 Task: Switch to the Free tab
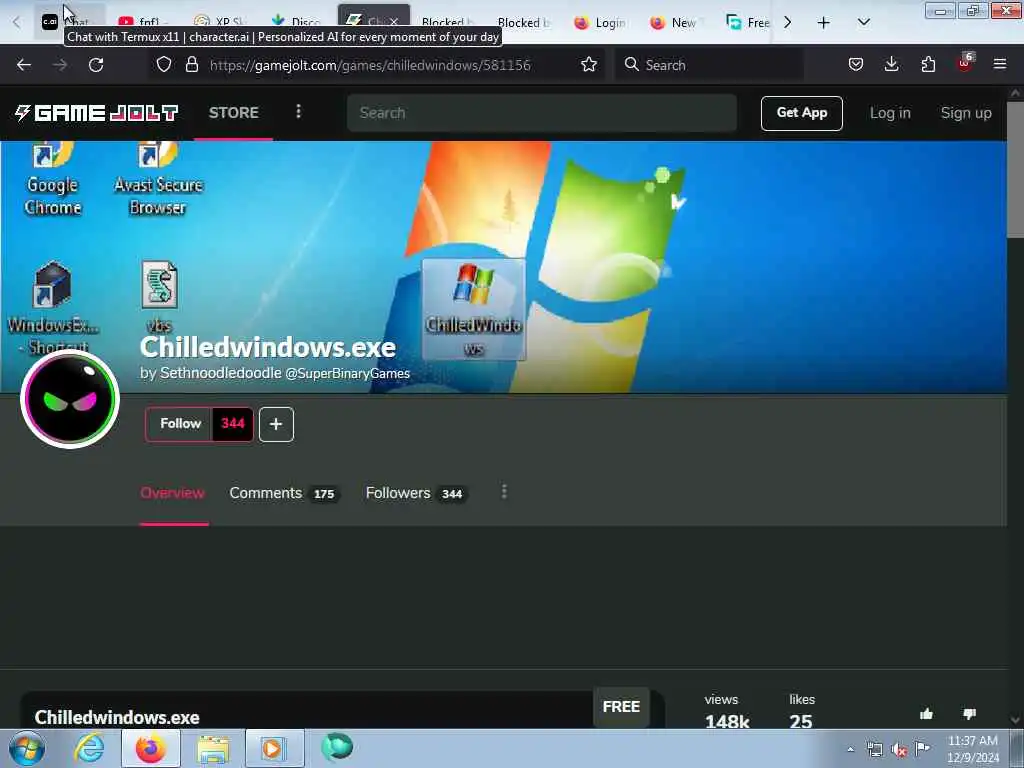click(748, 23)
